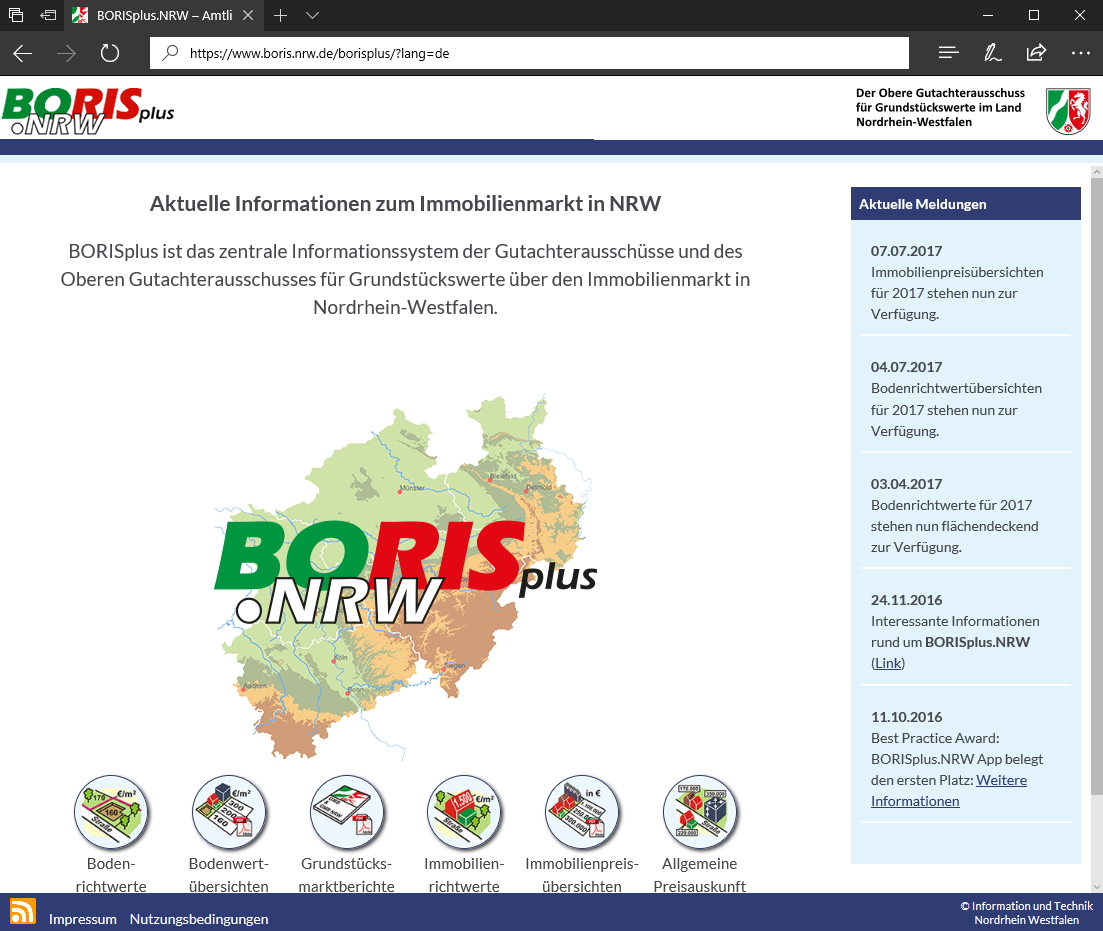The height and width of the screenshot is (931, 1103).
Task: Click the BORISplus NRW logo in the header
Action: [89, 111]
